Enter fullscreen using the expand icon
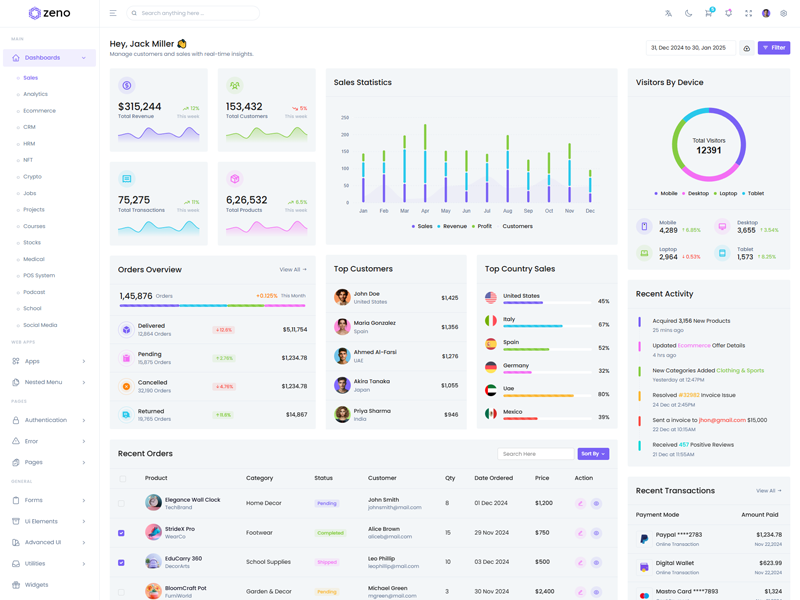Image resolution: width=800 pixels, height=600 pixels. pos(748,13)
